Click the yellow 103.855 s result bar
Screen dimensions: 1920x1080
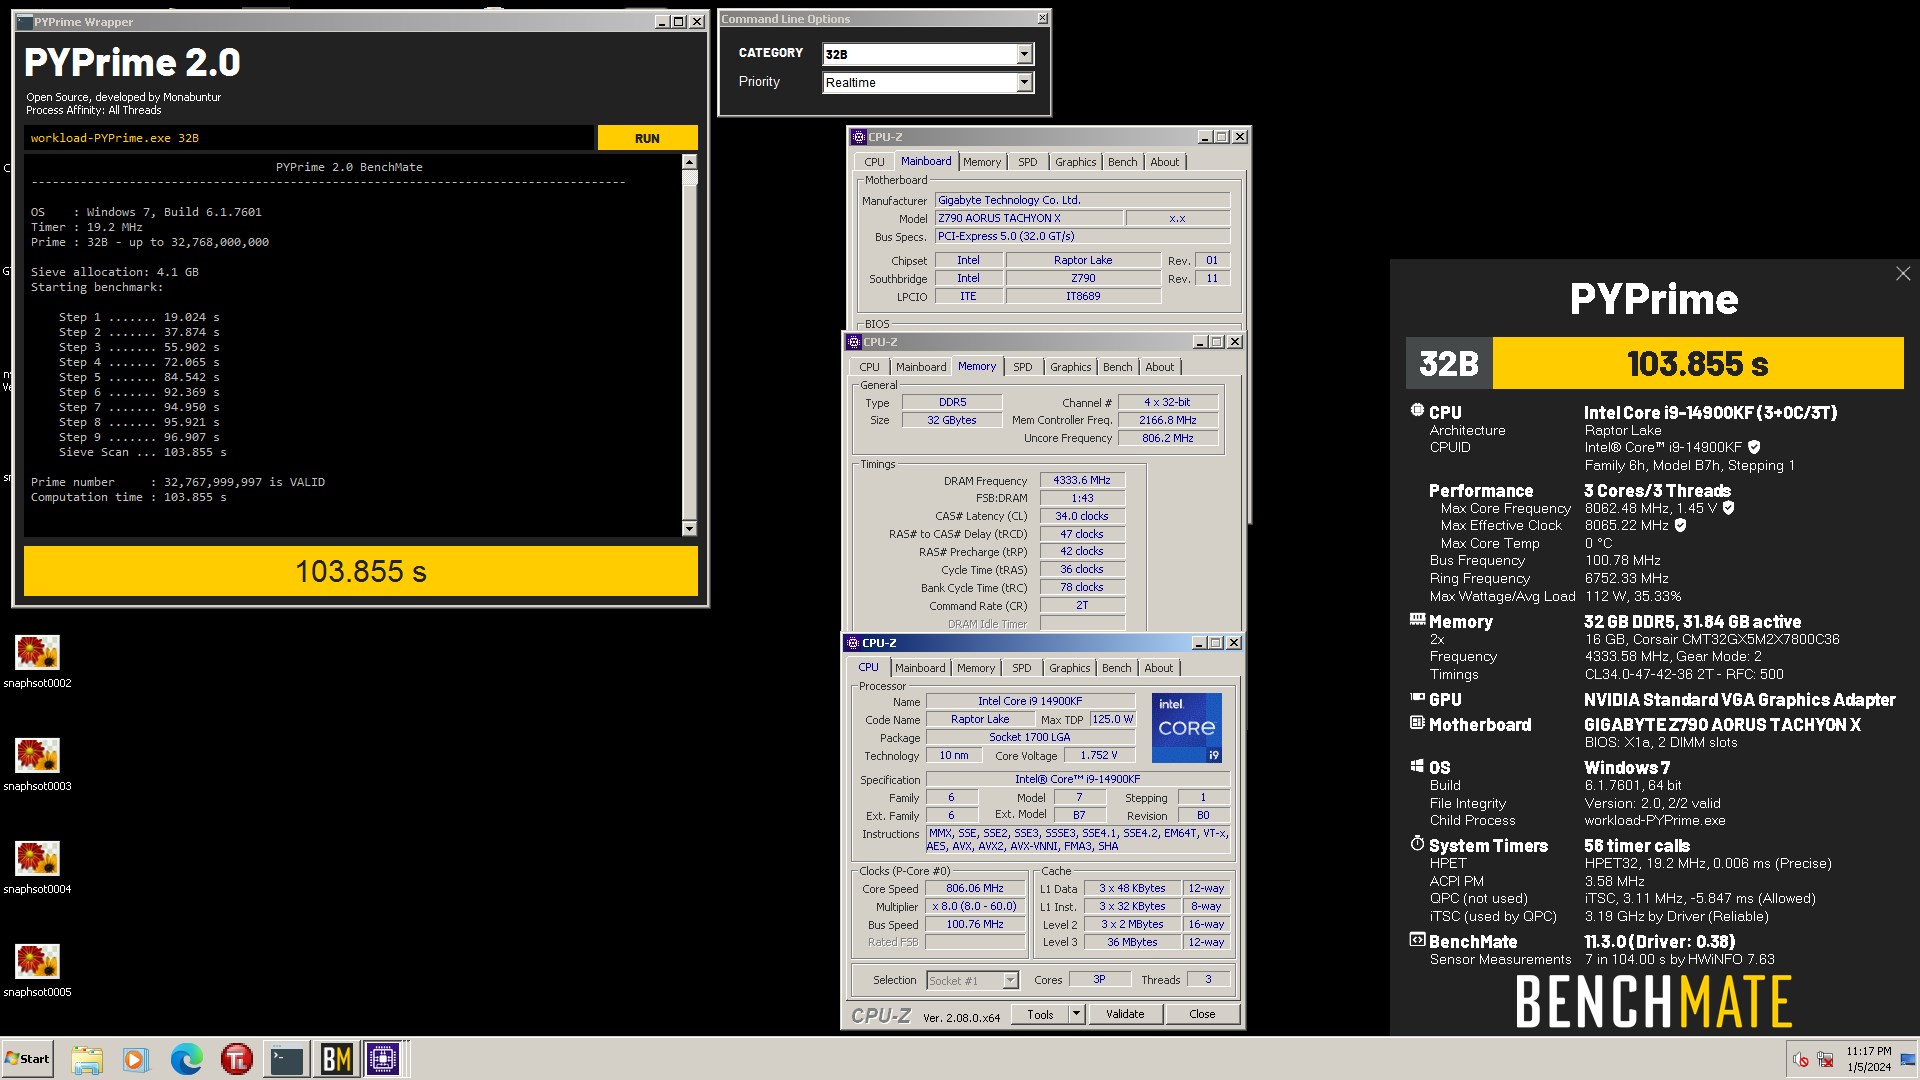[361, 571]
